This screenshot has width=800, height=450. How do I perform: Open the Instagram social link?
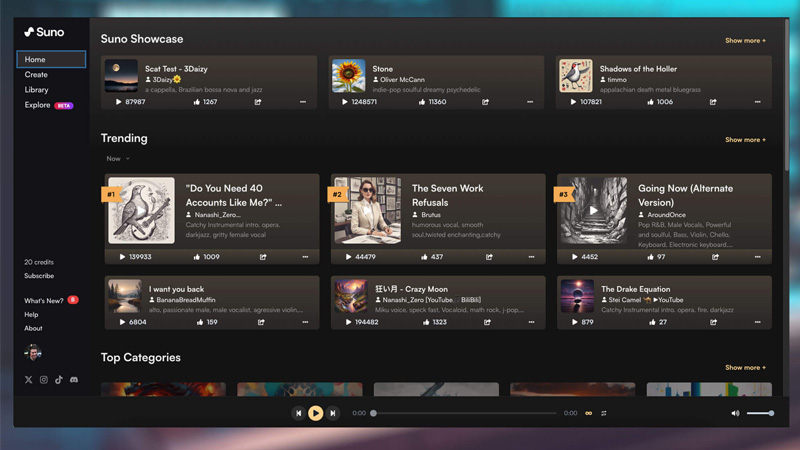tap(44, 380)
